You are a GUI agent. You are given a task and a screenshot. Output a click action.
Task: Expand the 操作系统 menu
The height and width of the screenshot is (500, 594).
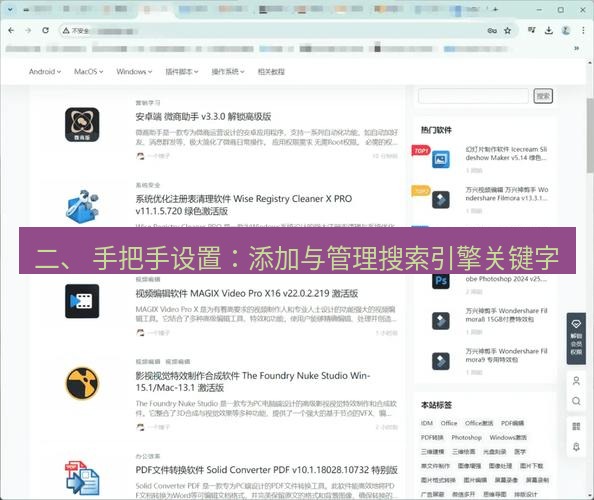[x=228, y=72]
